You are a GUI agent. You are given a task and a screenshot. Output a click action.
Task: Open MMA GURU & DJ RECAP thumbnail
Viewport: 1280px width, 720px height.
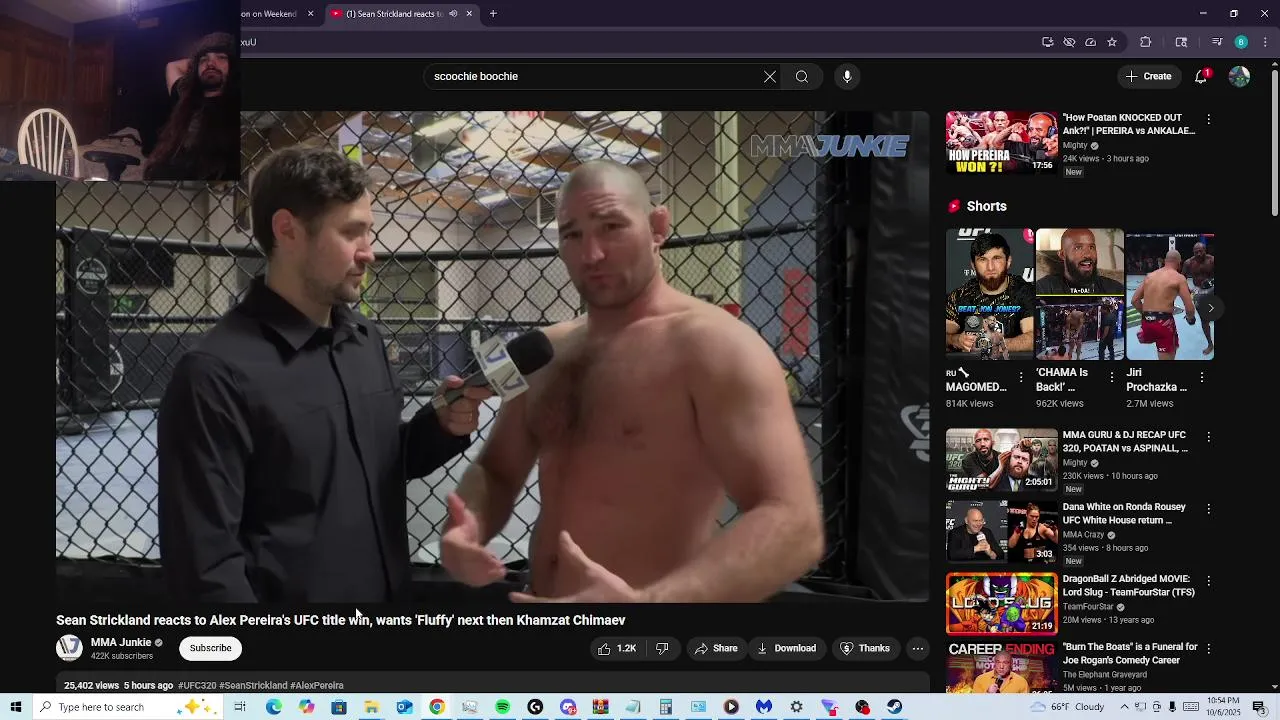[x=1001, y=460]
